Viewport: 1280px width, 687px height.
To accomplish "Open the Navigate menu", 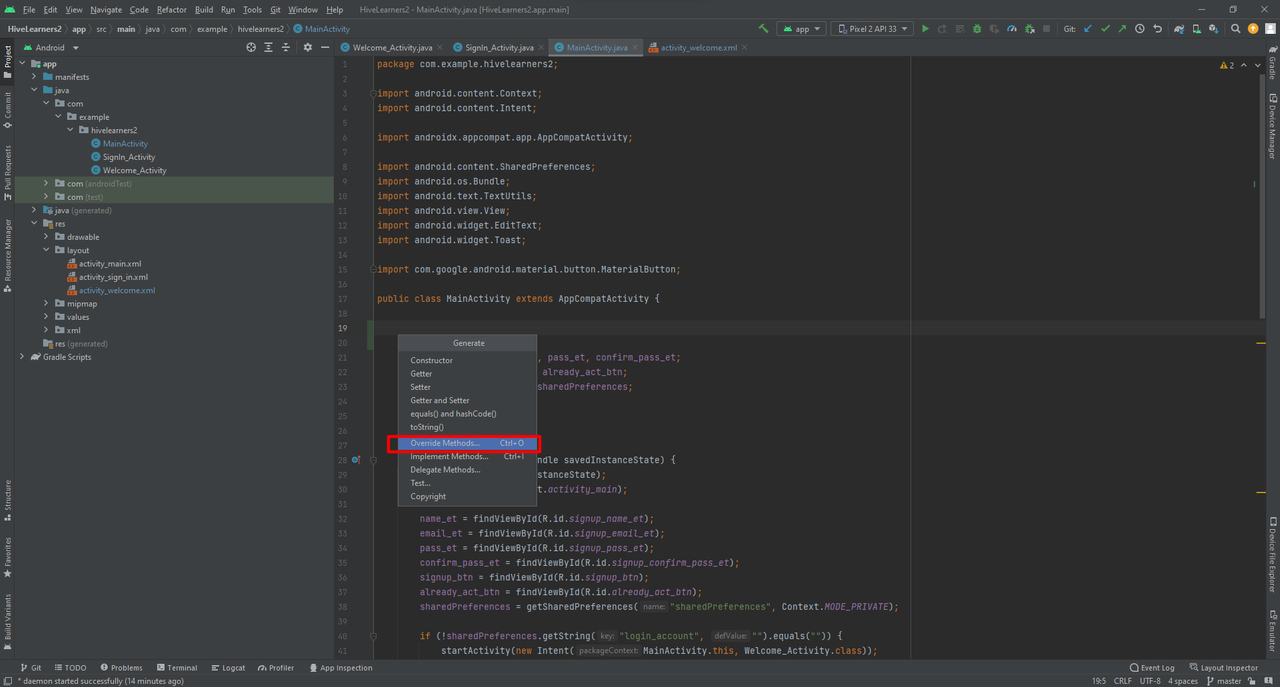I will click(x=105, y=10).
